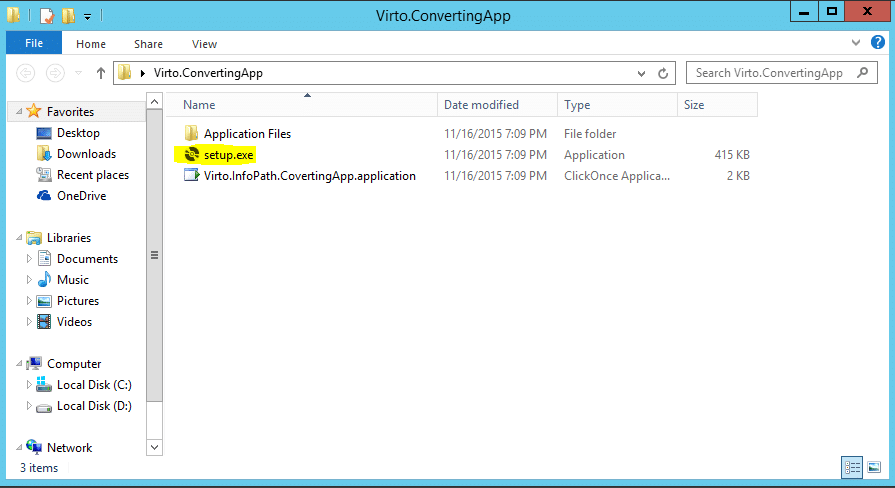The height and width of the screenshot is (488, 895).
Task: Open Downloads in Favorites
Action: point(86,154)
